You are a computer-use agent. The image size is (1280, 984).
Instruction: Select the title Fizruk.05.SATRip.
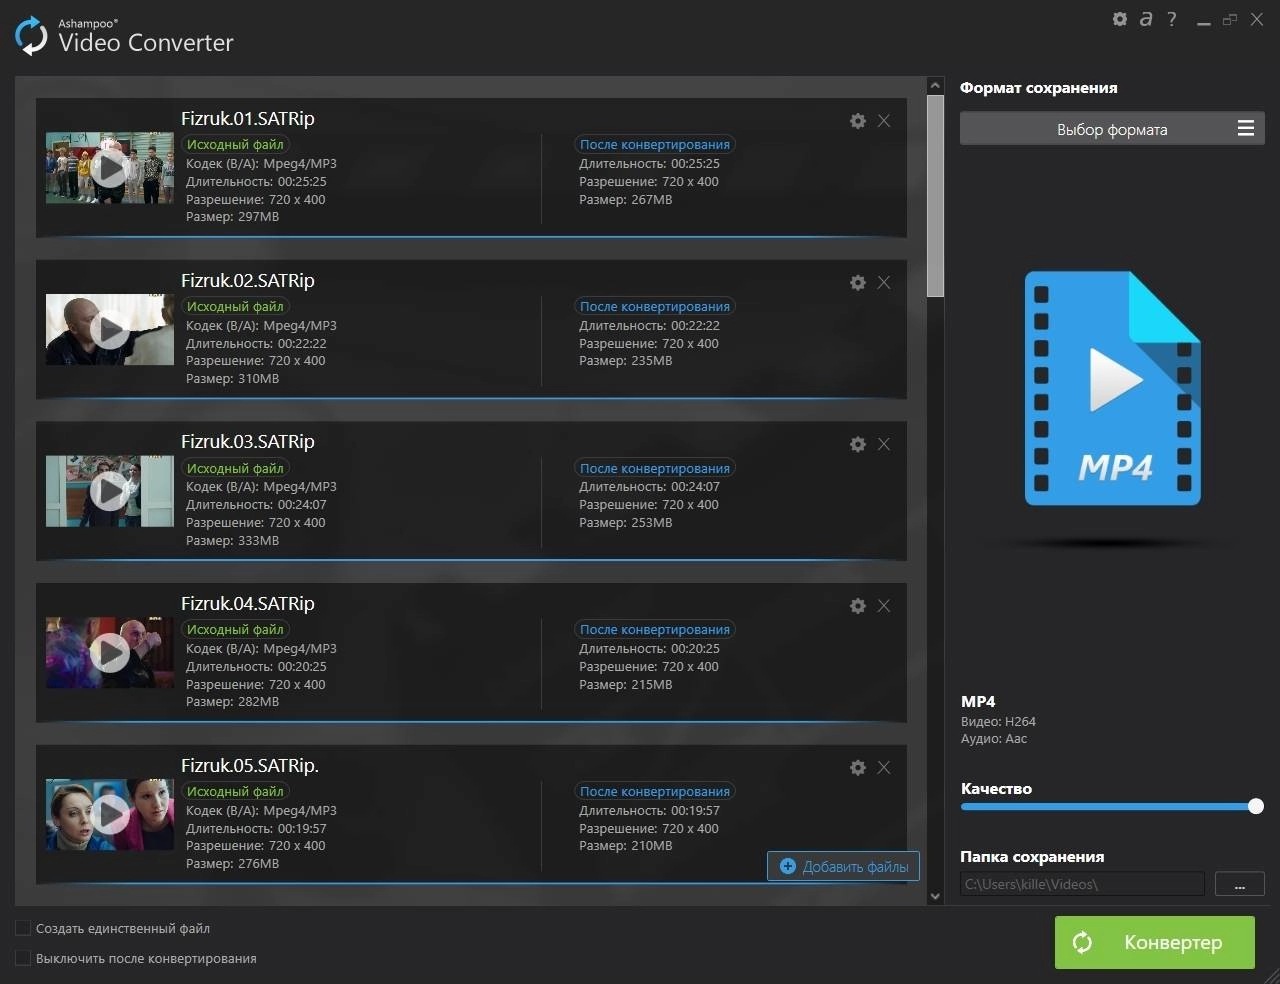250,766
